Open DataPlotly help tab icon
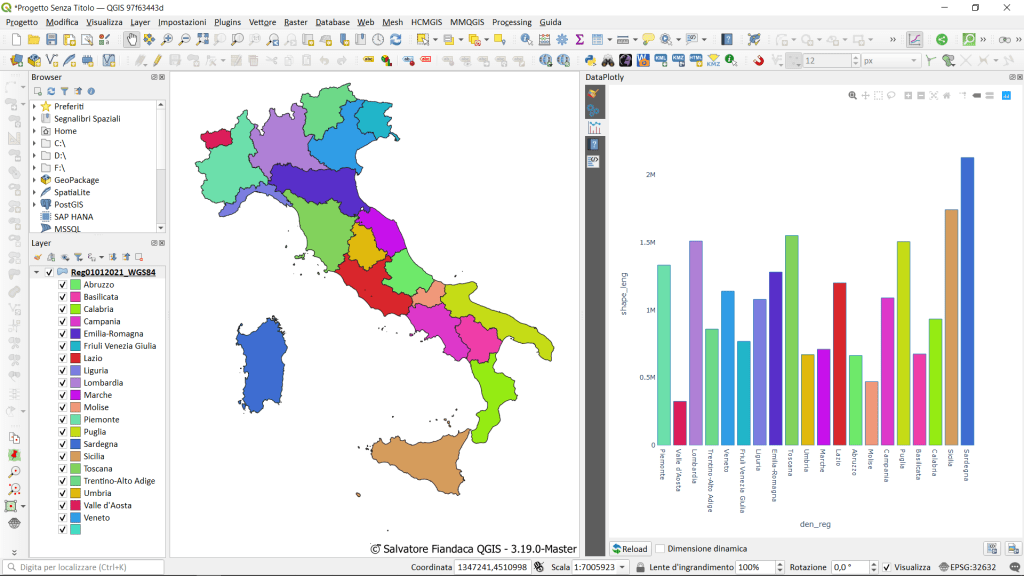The width and height of the screenshot is (1024, 576). (594, 144)
